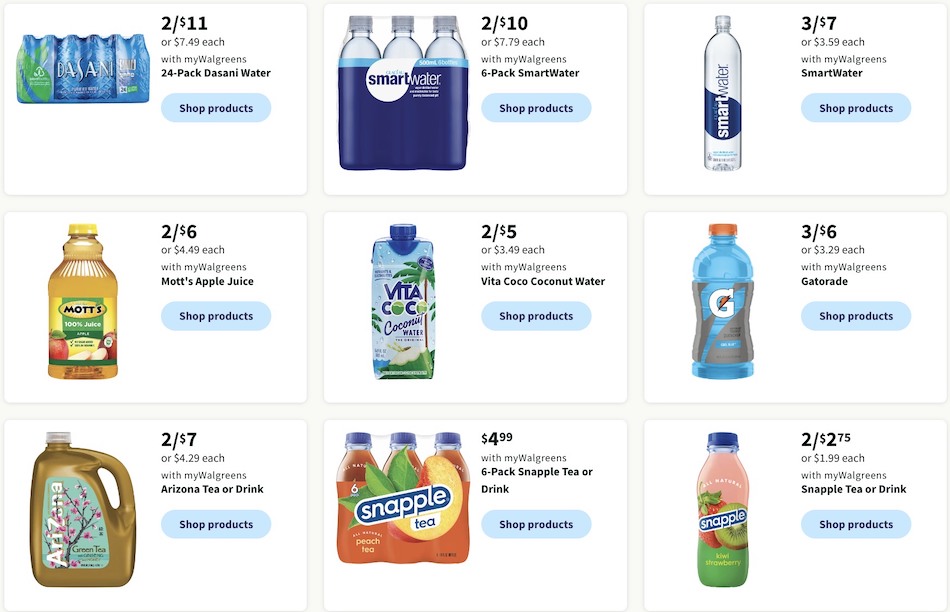
Task: Open the Mott's apple juice bottle image
Action: click(83, 301)
